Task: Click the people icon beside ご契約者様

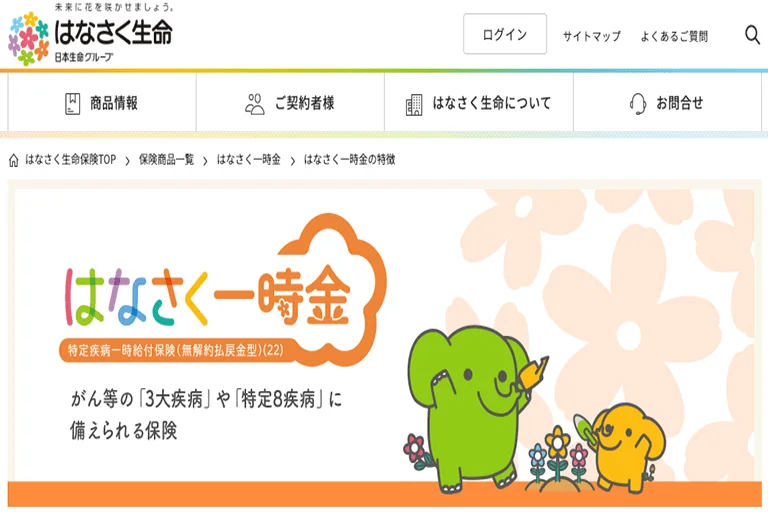Action: pyautogui.click(x=255, y=104)
